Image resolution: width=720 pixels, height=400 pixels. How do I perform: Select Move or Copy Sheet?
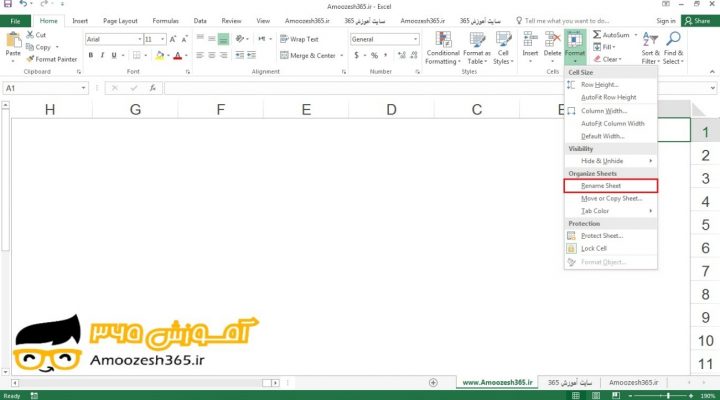pyautogui.click(x=611, y=198)
